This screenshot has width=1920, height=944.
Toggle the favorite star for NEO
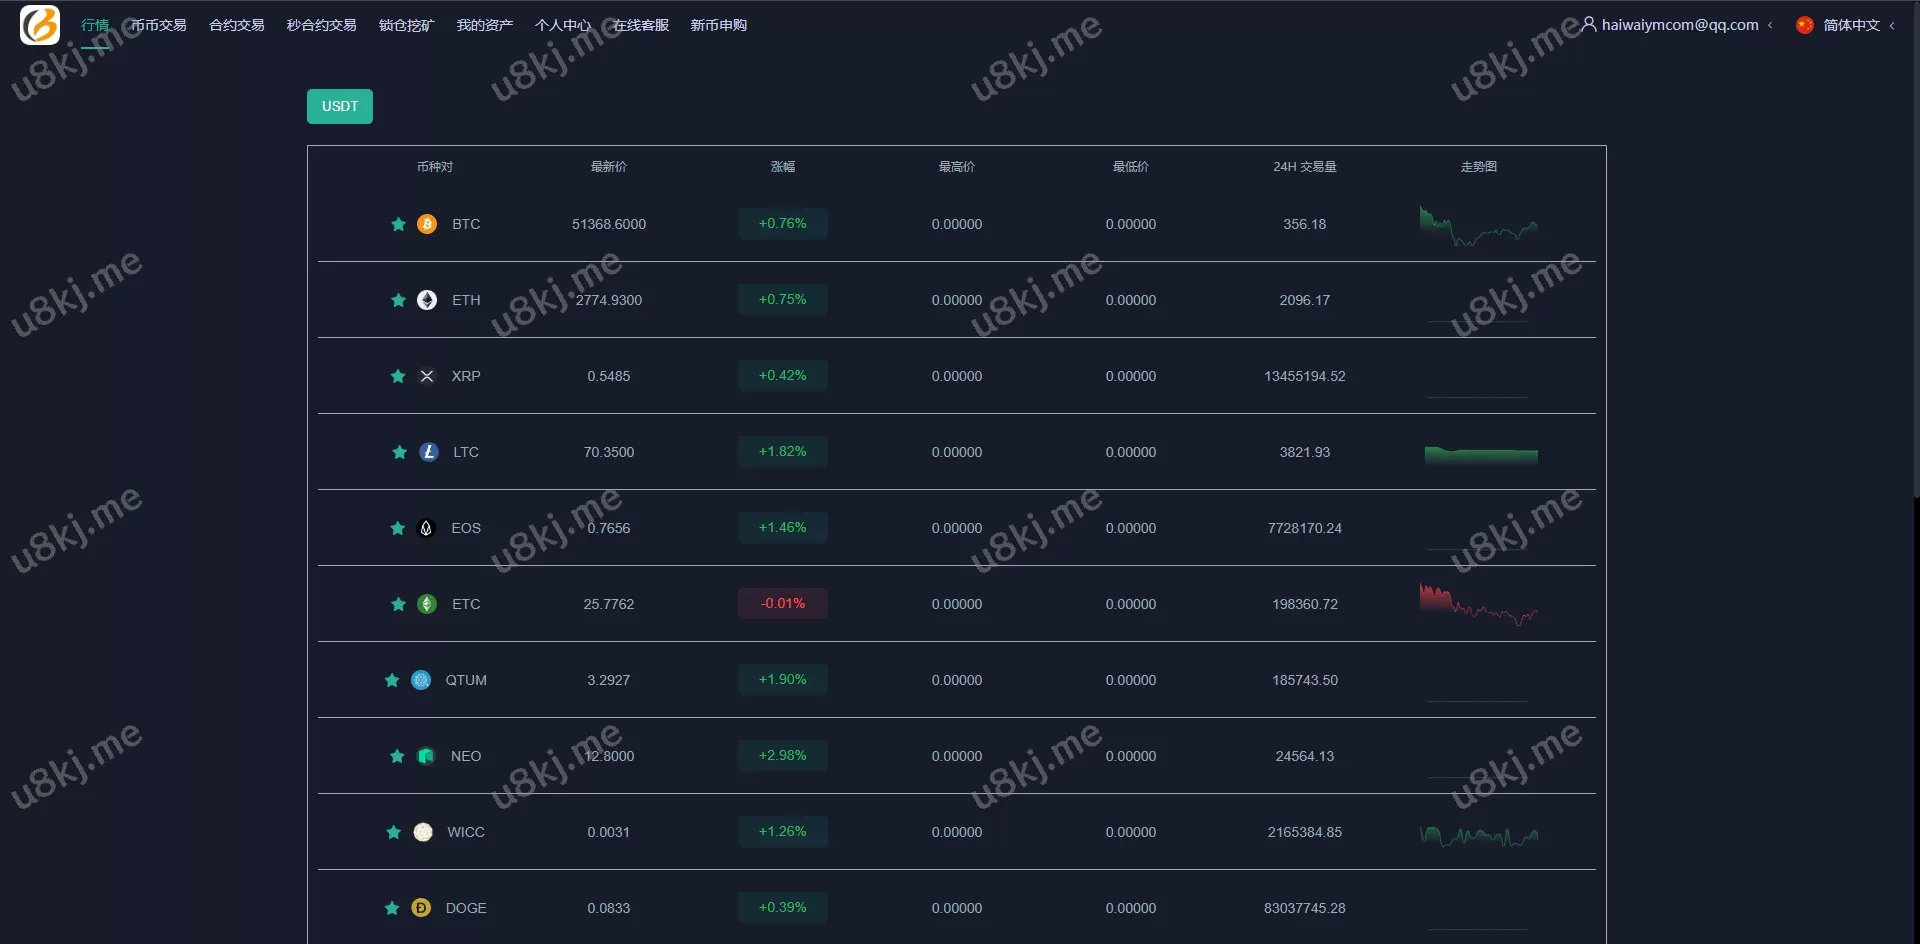[397, 756]
